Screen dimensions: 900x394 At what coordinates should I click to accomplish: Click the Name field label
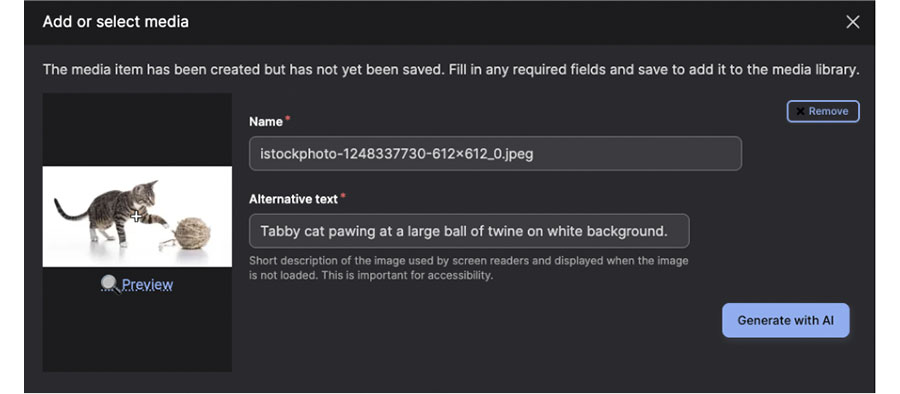pos(266,122)
